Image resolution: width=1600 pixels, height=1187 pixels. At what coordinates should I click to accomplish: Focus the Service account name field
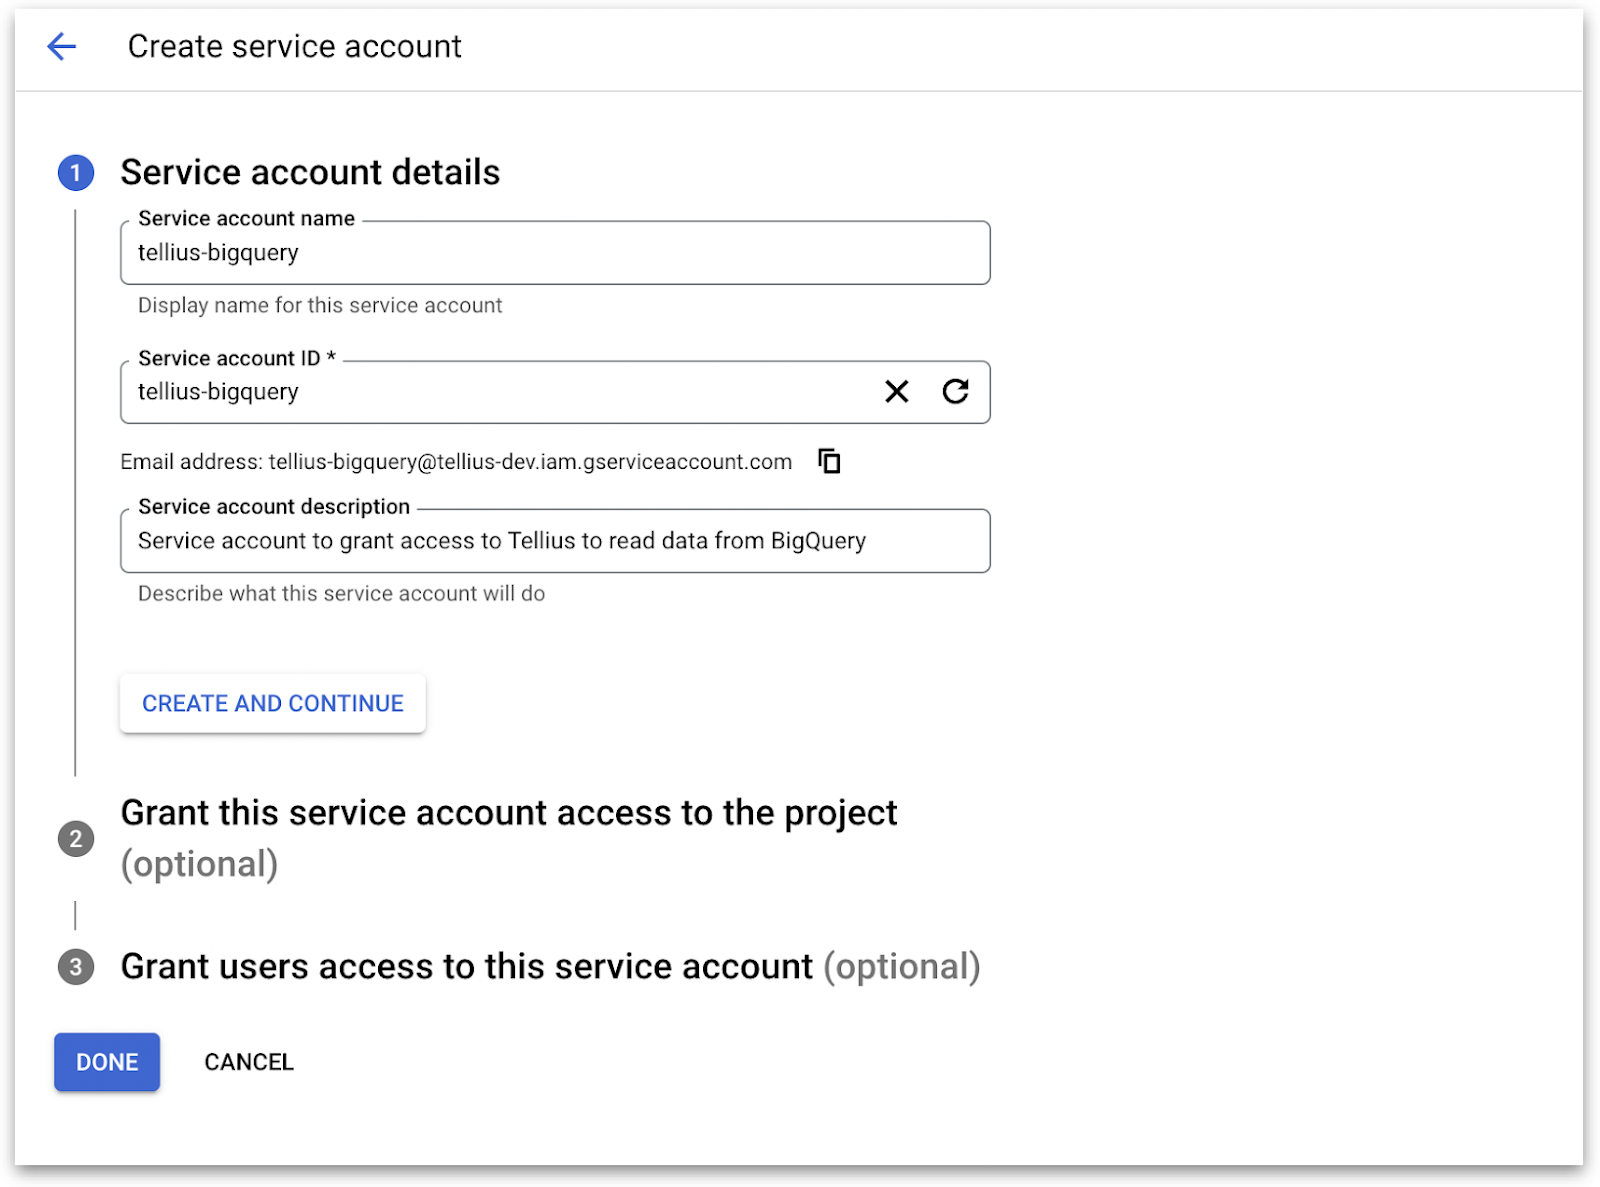[x=555, y=253]
